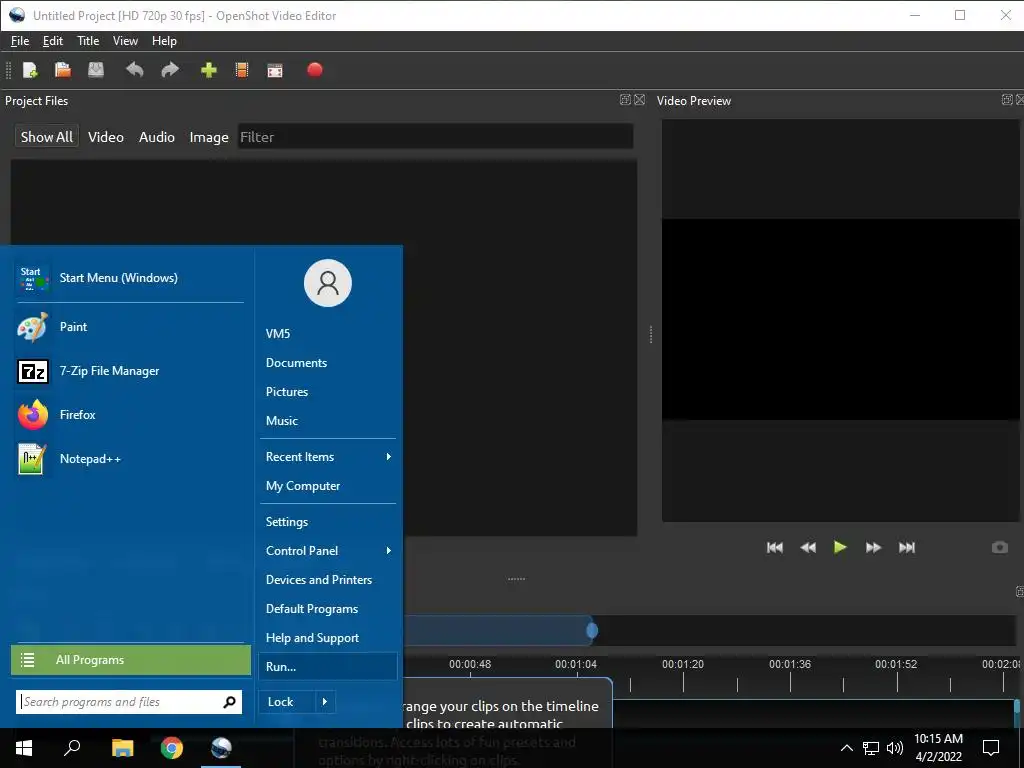Click the project files Filter field
1024x768 pixels.
pos(436,136)
